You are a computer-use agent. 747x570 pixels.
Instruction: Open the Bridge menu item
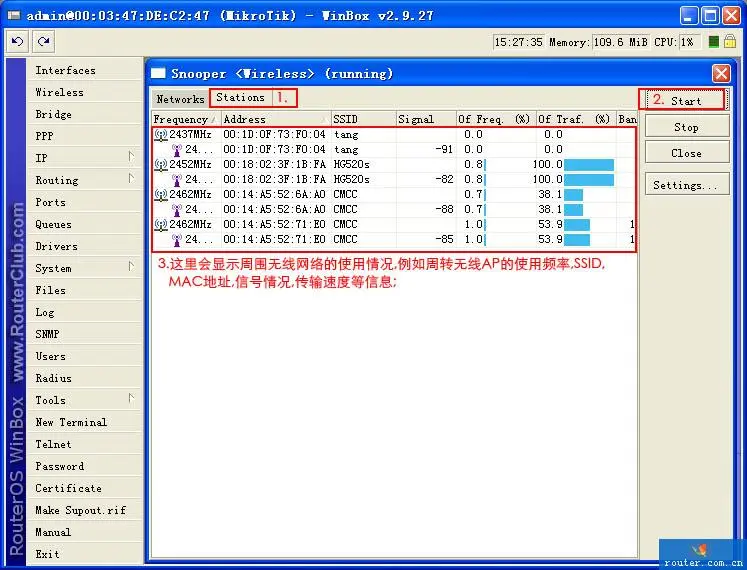84,114
